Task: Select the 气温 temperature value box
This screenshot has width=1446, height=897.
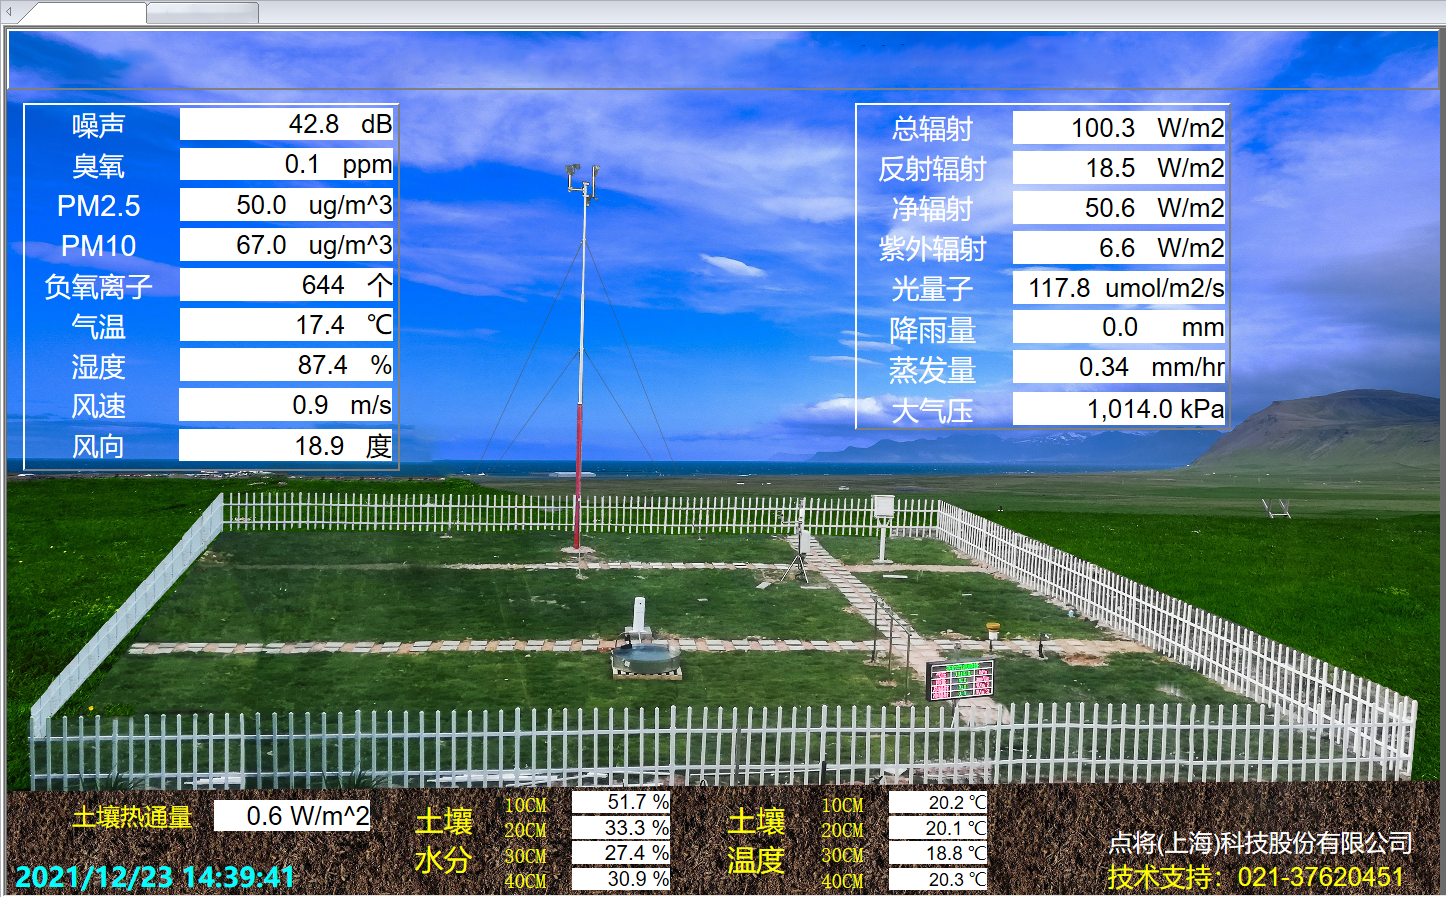Action: coord(286,325)
